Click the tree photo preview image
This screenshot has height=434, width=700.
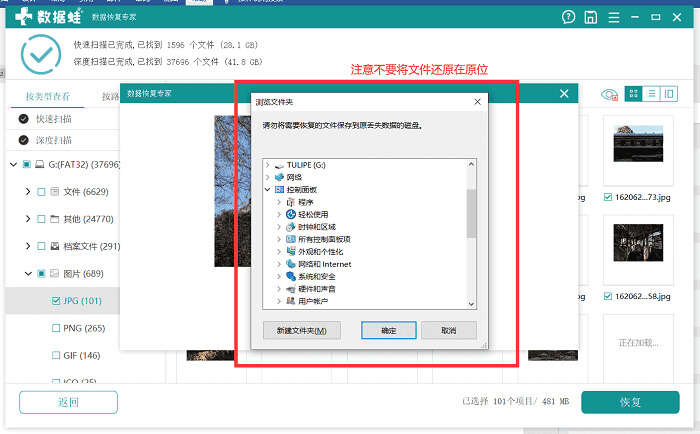[x=233, y=191]
